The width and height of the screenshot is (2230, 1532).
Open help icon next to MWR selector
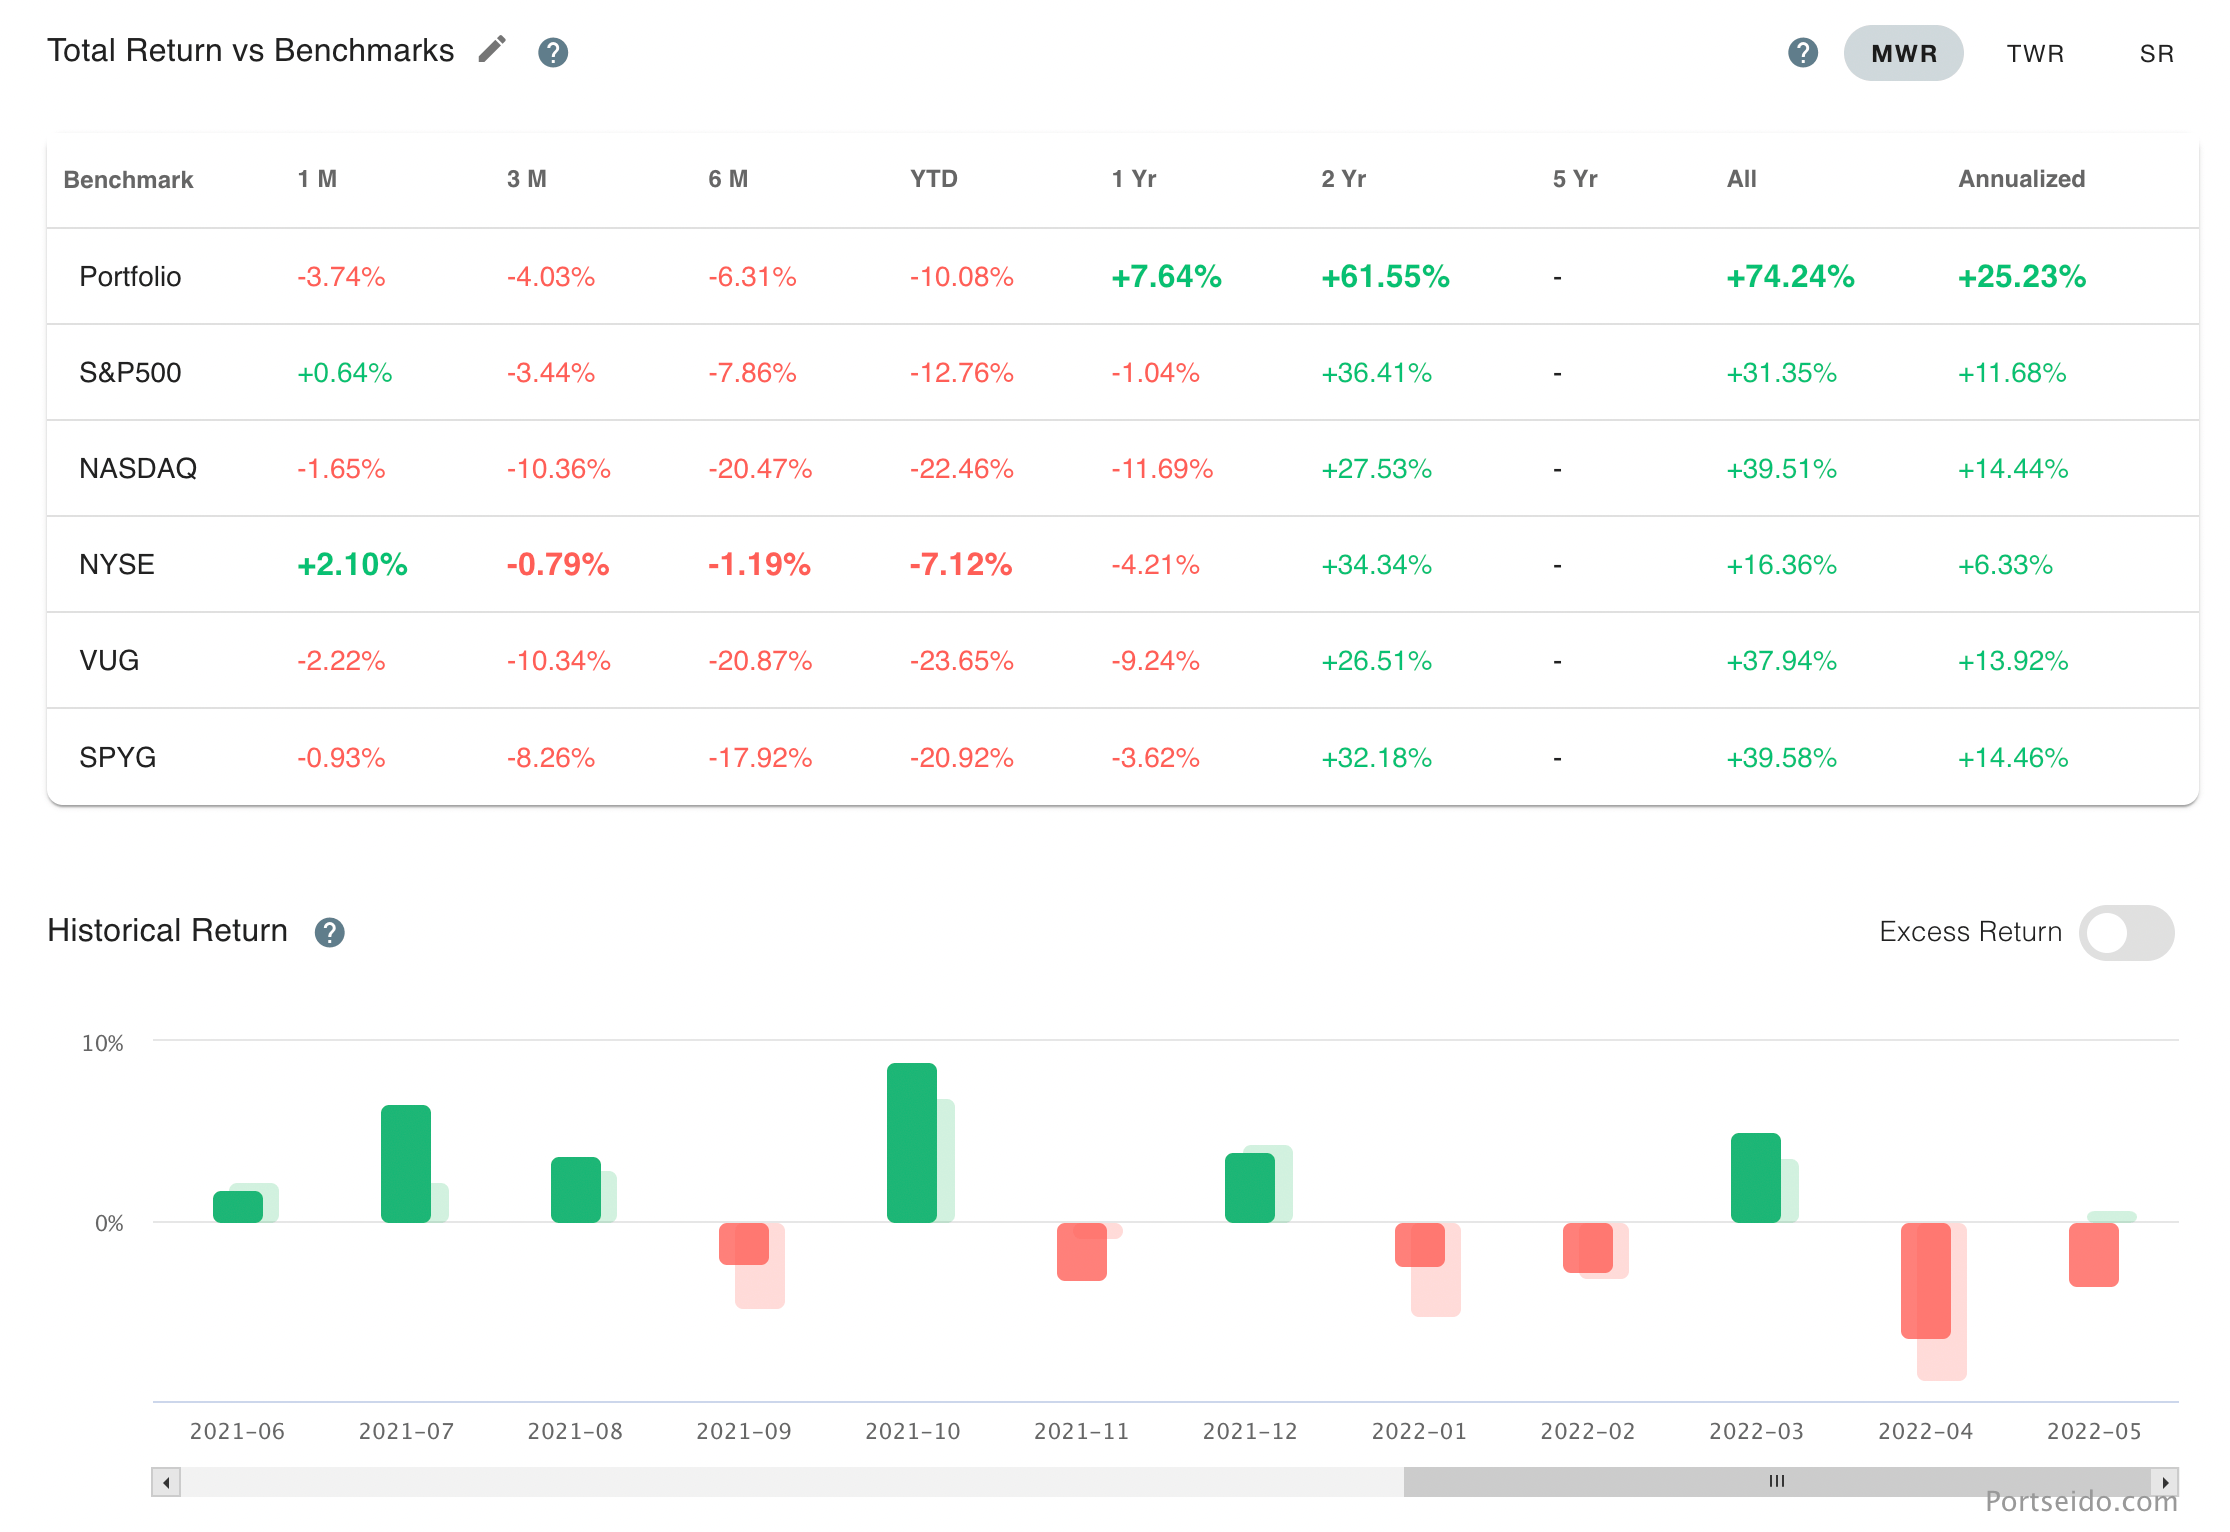(1802, 52)
